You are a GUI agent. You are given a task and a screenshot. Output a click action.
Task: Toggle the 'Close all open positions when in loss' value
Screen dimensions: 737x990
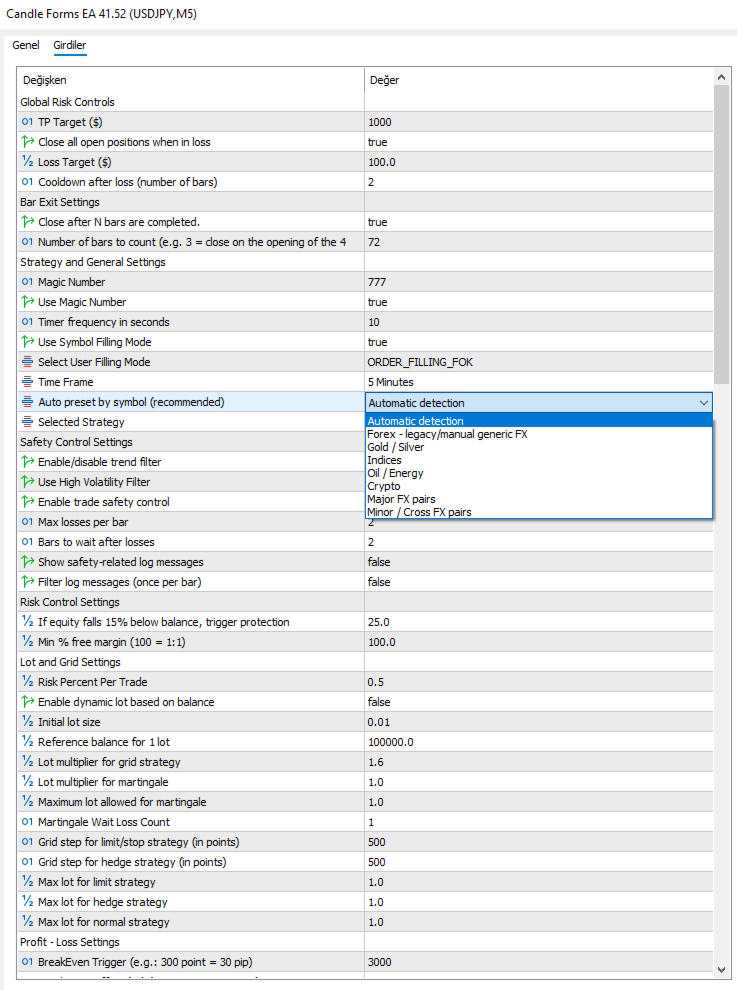coord(539,142)
